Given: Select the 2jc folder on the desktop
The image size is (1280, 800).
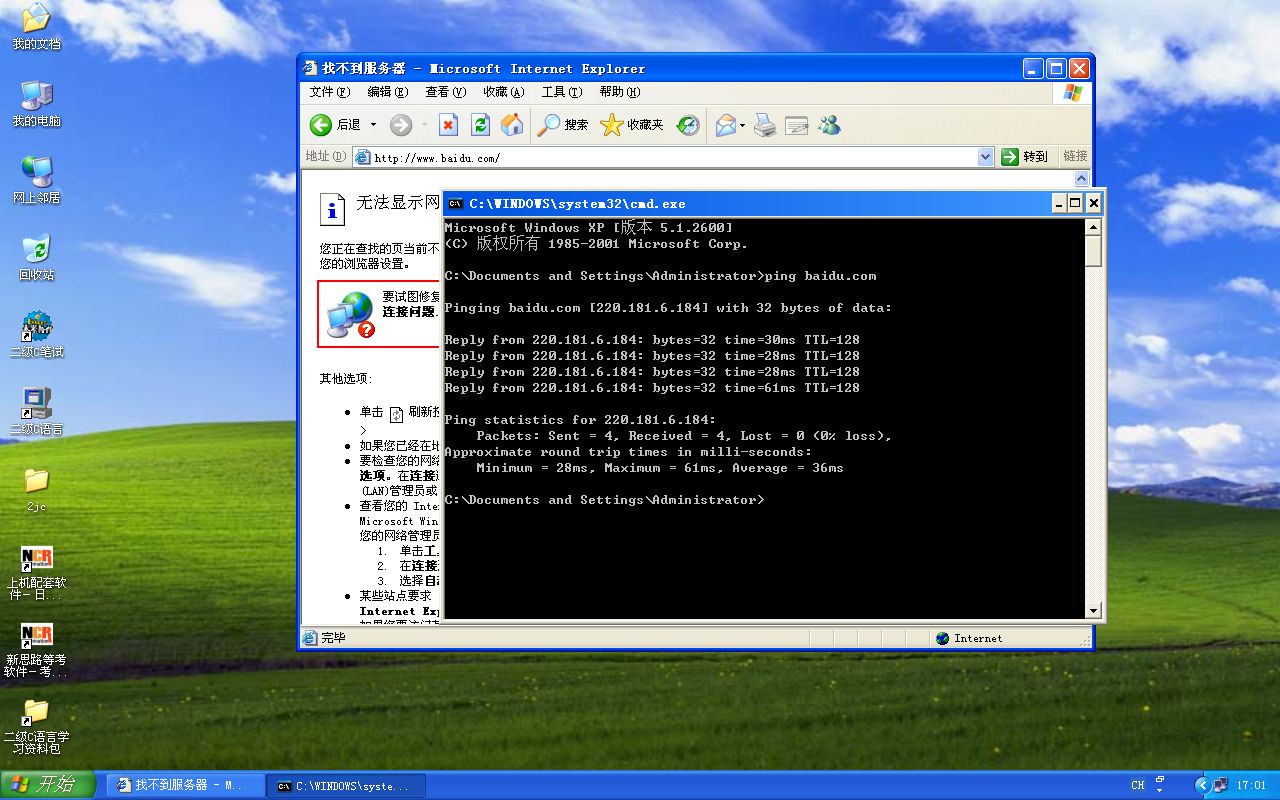Looking at the screenshot, I should [36, 488].
